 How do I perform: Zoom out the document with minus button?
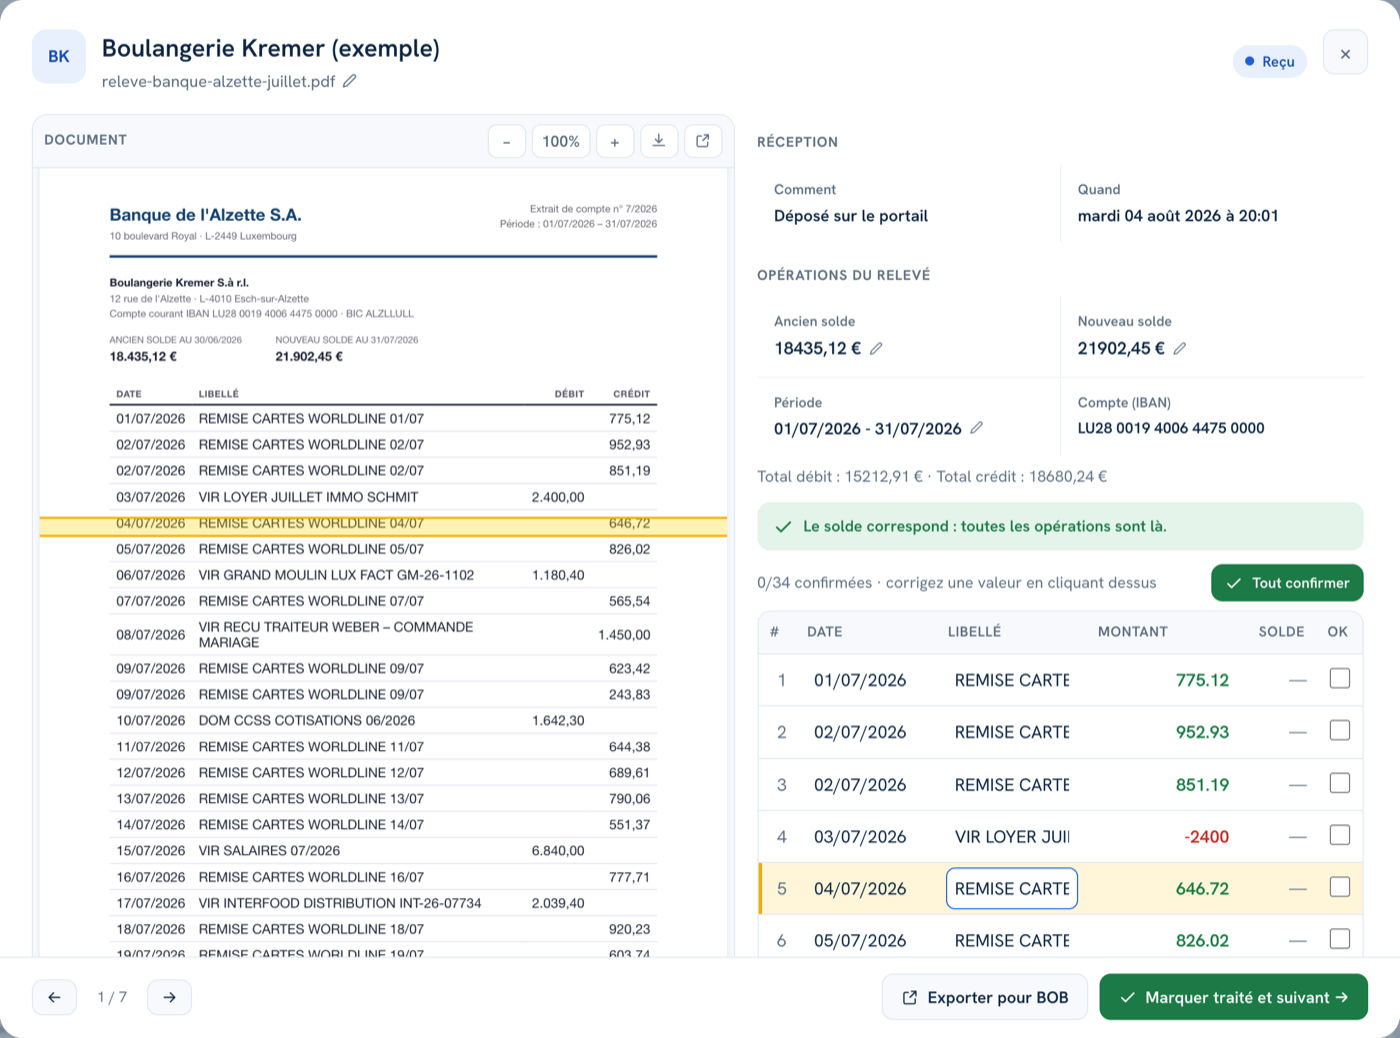coord(507,142)
